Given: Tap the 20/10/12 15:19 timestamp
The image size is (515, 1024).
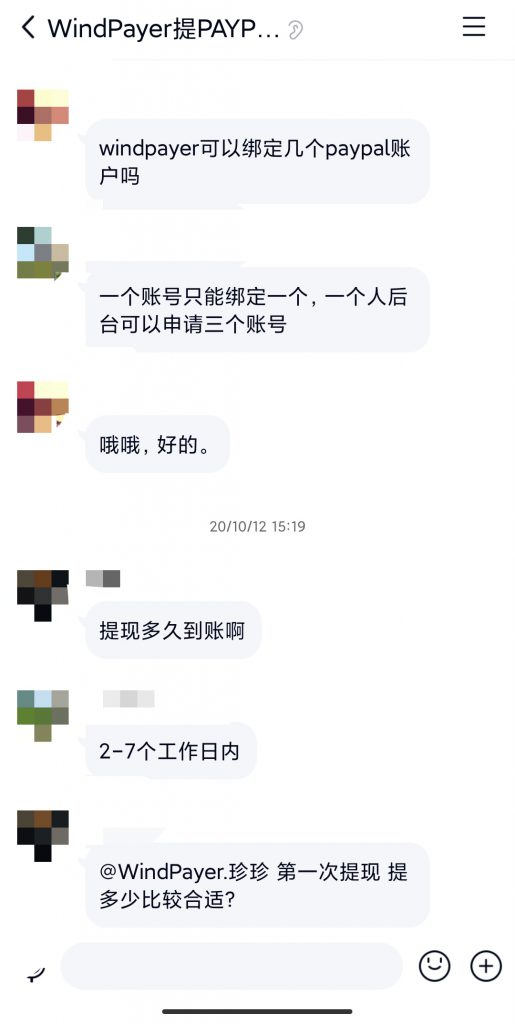Looking at the screenshot, I should pyautogui.click(x=257, y=526).
